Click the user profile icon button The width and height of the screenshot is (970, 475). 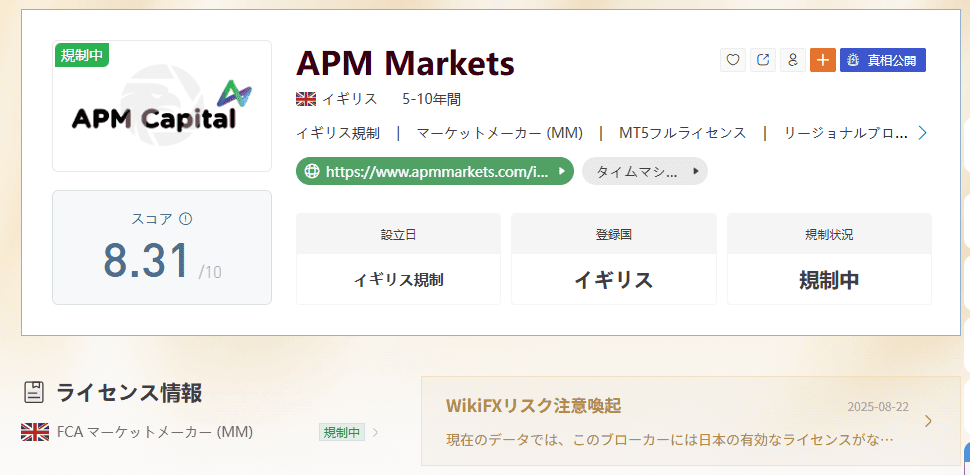coord(792,60)
